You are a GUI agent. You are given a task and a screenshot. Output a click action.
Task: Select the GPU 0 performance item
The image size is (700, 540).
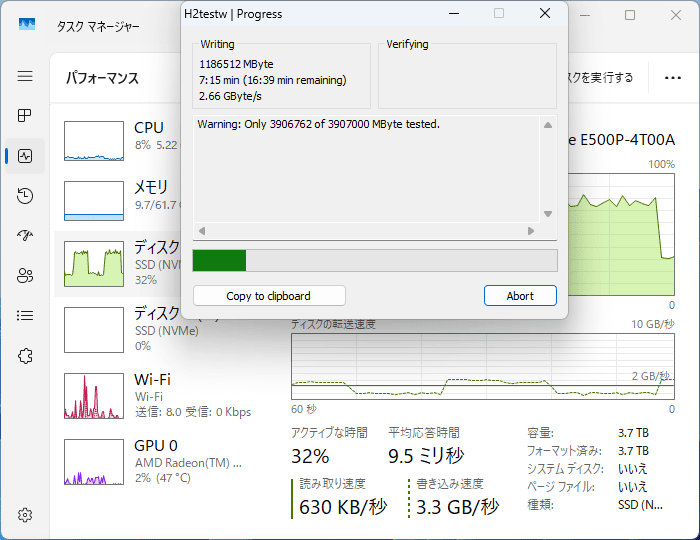pos(150,461)
